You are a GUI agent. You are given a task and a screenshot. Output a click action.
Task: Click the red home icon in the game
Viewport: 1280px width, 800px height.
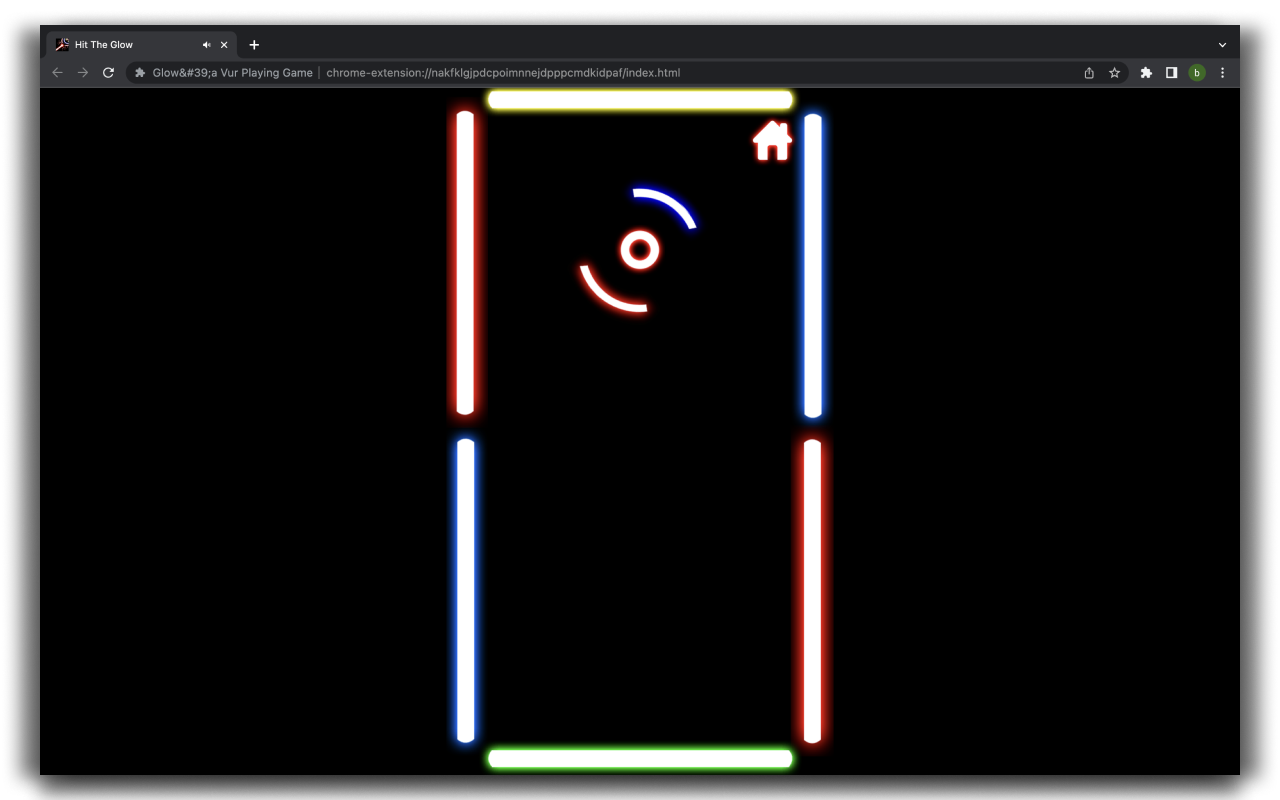point(772,141)
